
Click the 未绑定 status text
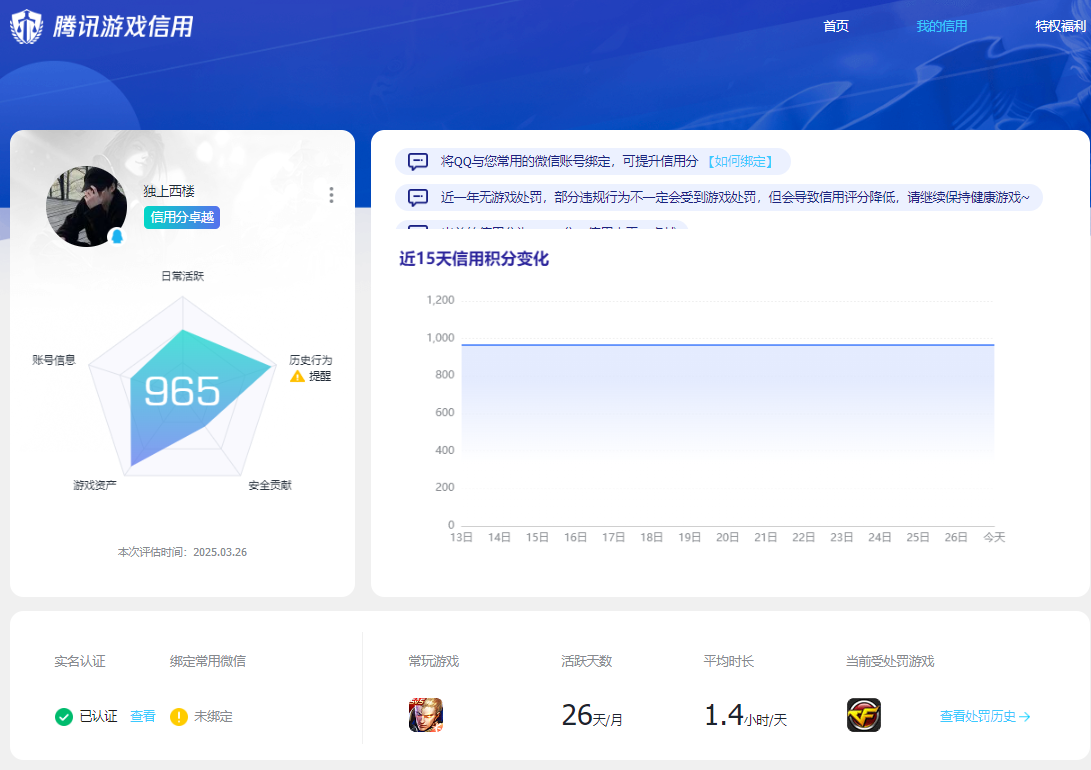point(213,716)
